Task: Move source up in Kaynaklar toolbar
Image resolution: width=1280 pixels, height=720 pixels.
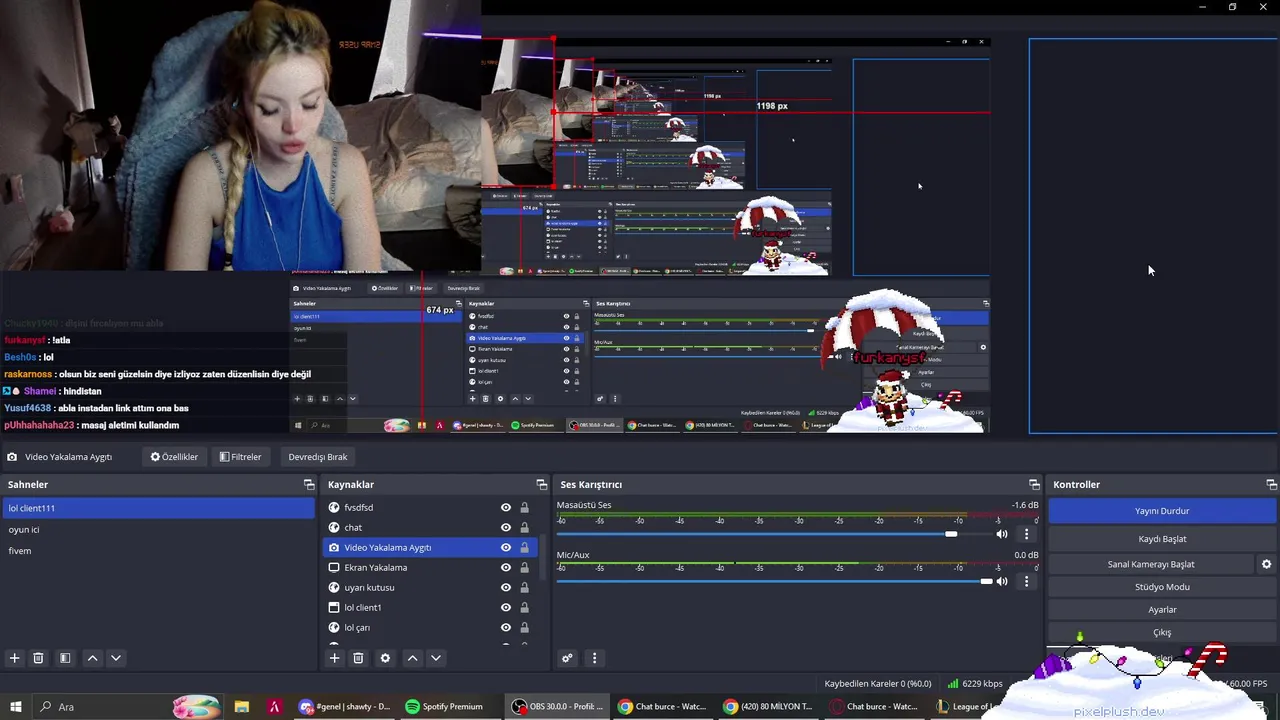Action: coord(412,658)
